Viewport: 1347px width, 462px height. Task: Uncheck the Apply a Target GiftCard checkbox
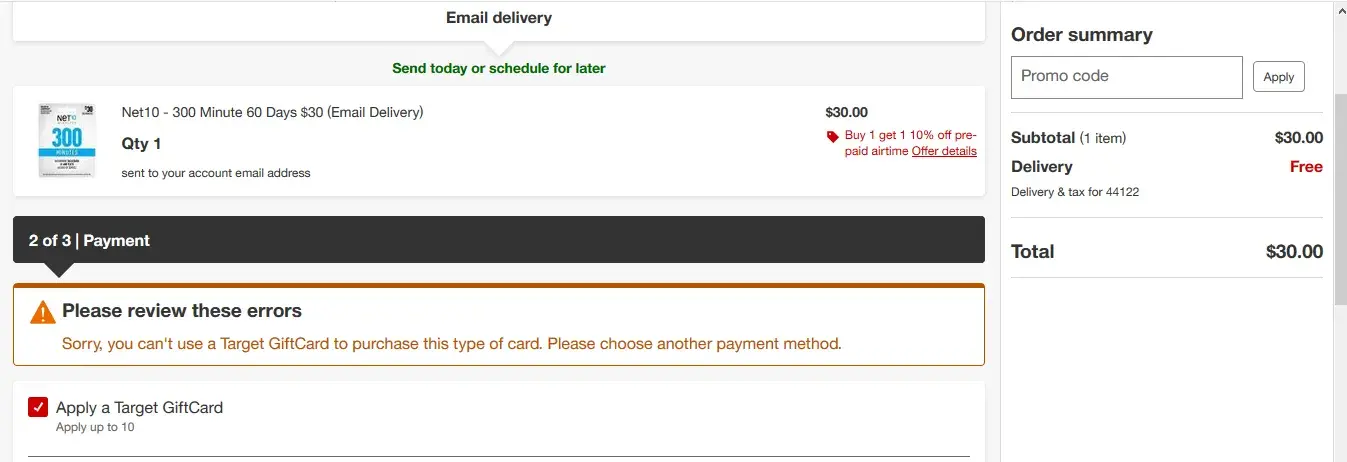pyautogui.click(x=38, y=407)
